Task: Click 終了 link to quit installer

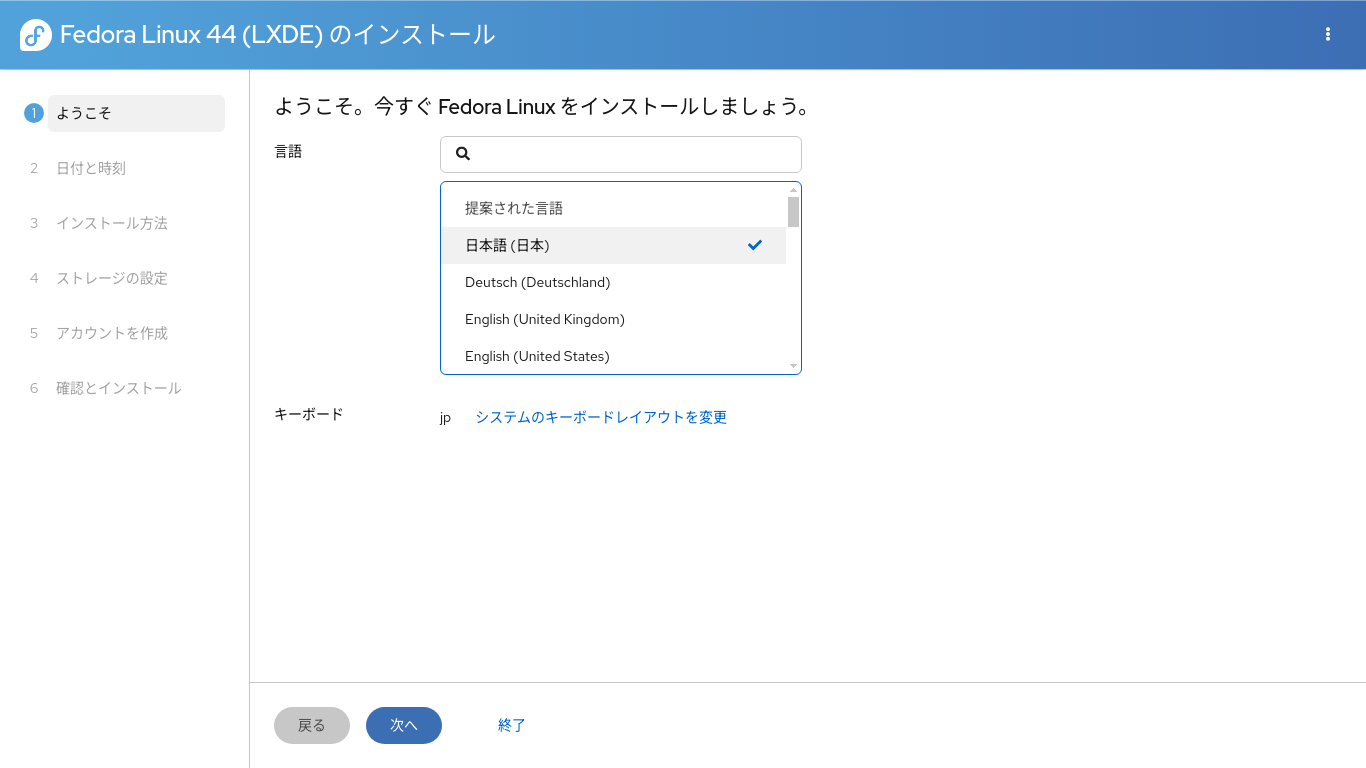Action: 512,725
